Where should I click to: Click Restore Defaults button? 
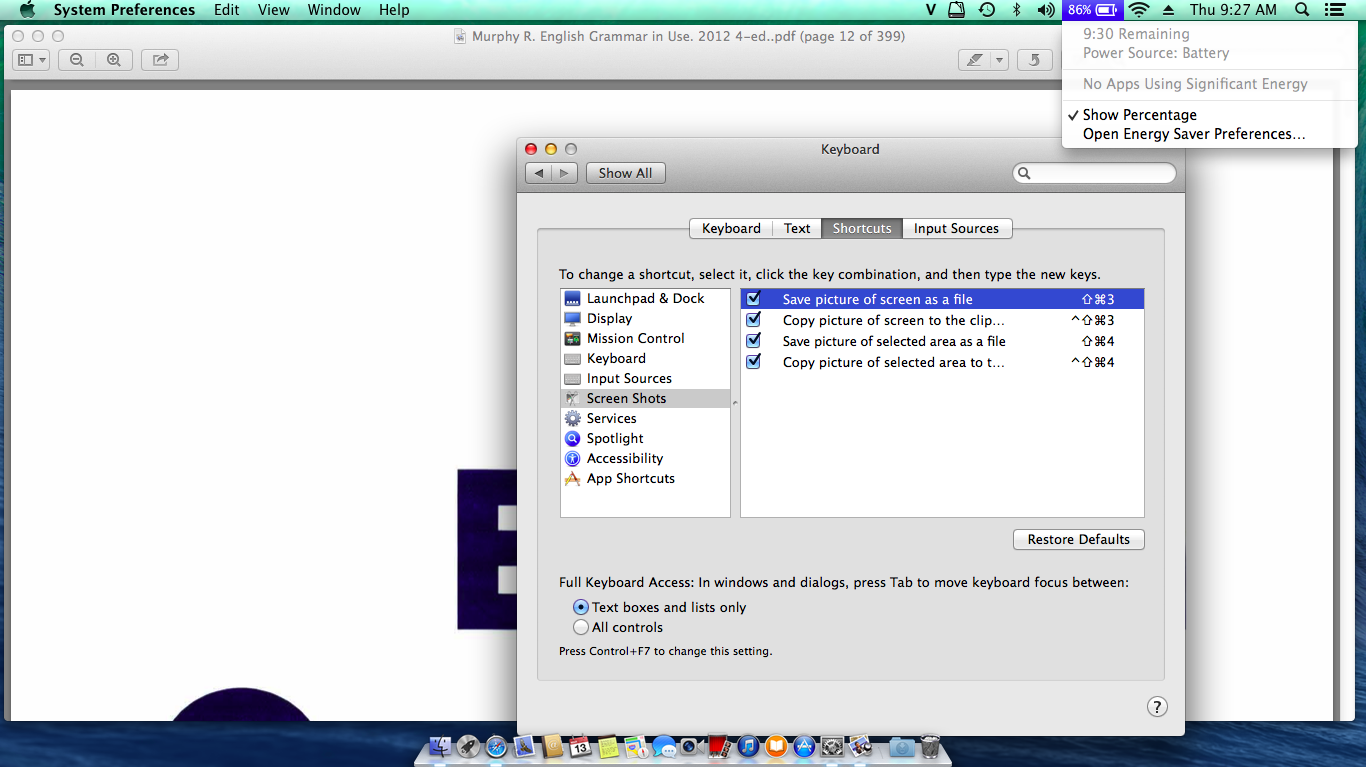tap(1078, 539)
